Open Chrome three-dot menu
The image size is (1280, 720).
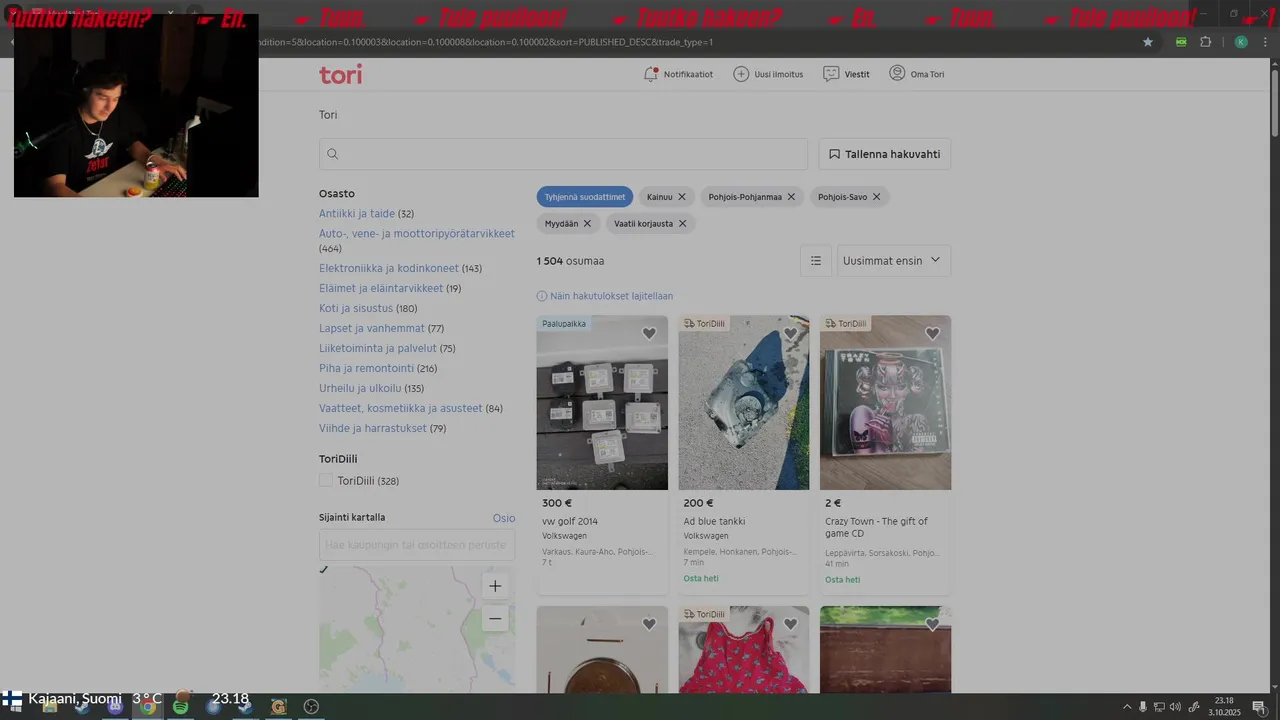pyautogui.click(x=1265, y=42)
